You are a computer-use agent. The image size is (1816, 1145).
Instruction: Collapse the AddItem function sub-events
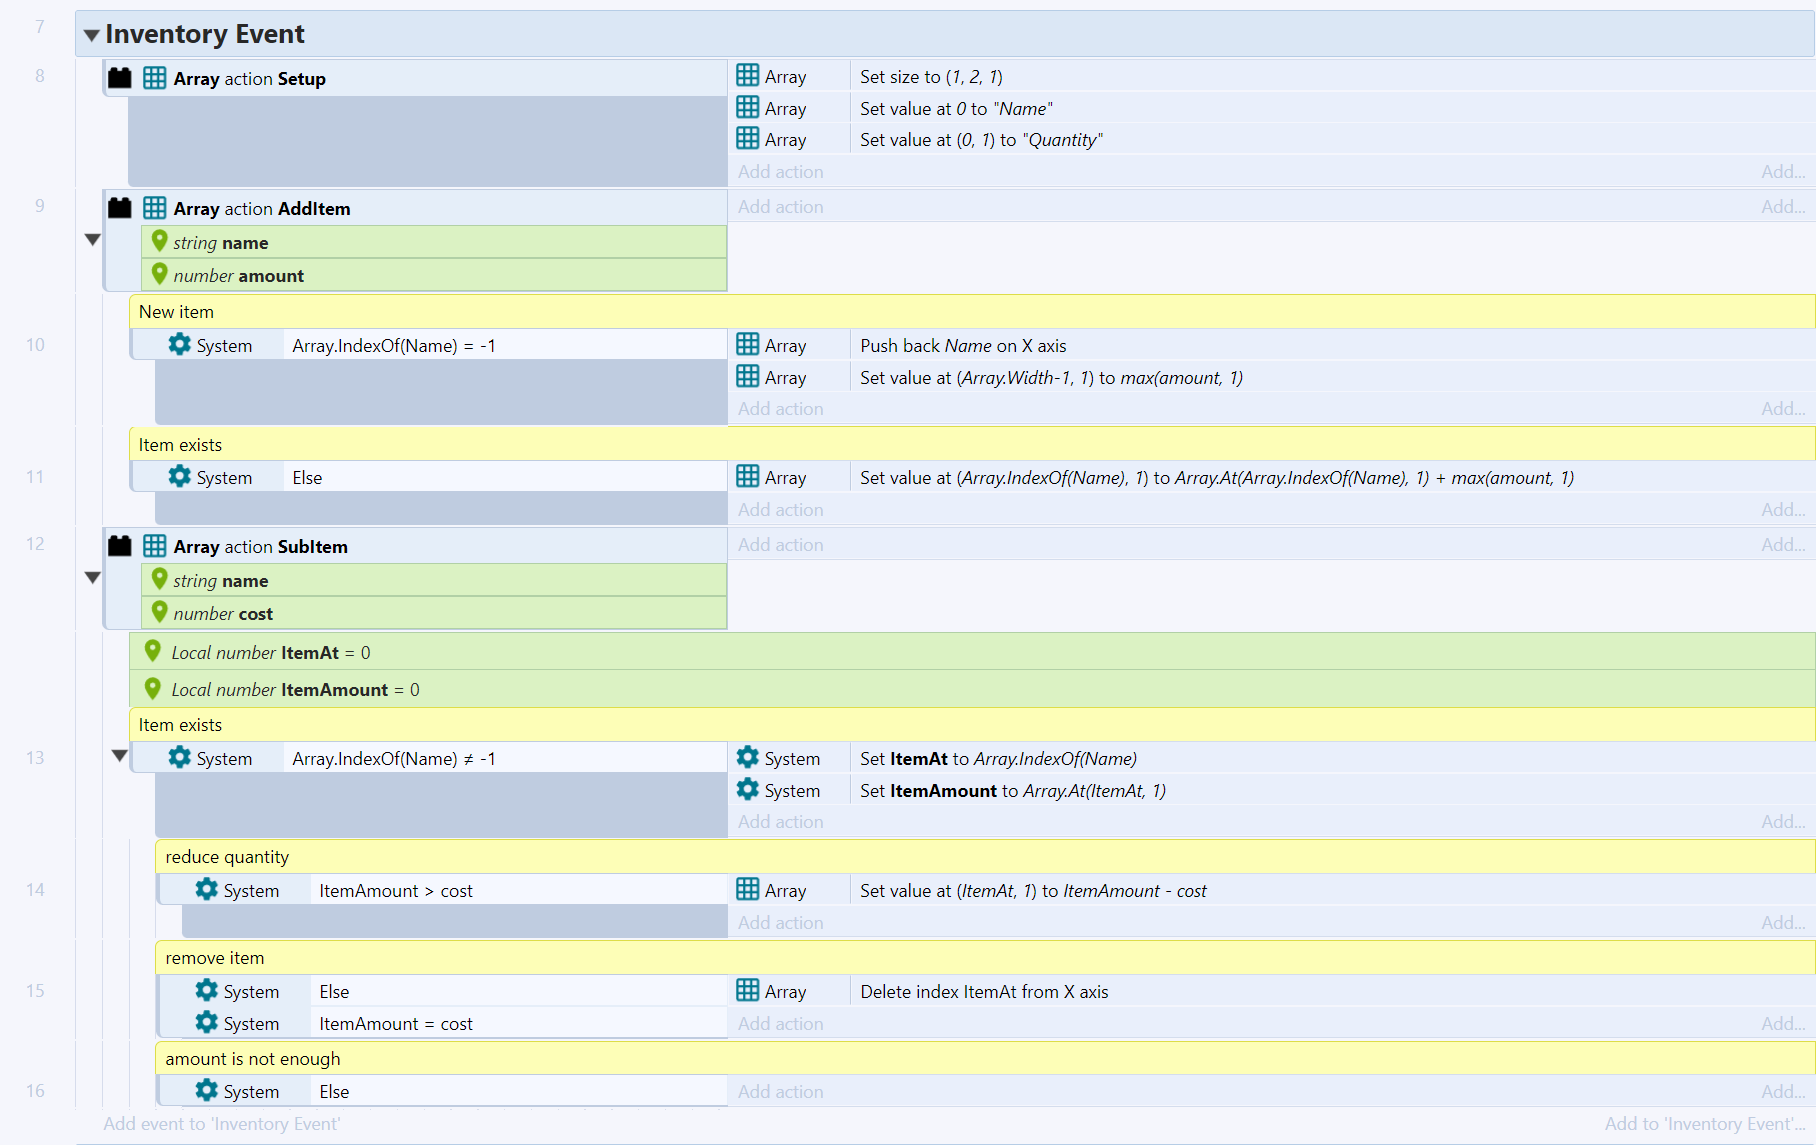click(93, 240)
